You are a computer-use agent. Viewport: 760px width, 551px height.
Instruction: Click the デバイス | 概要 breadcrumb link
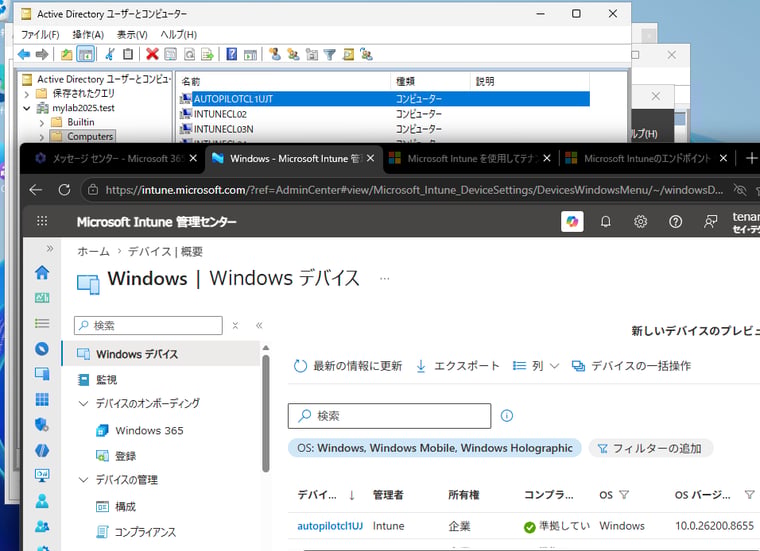165,252
